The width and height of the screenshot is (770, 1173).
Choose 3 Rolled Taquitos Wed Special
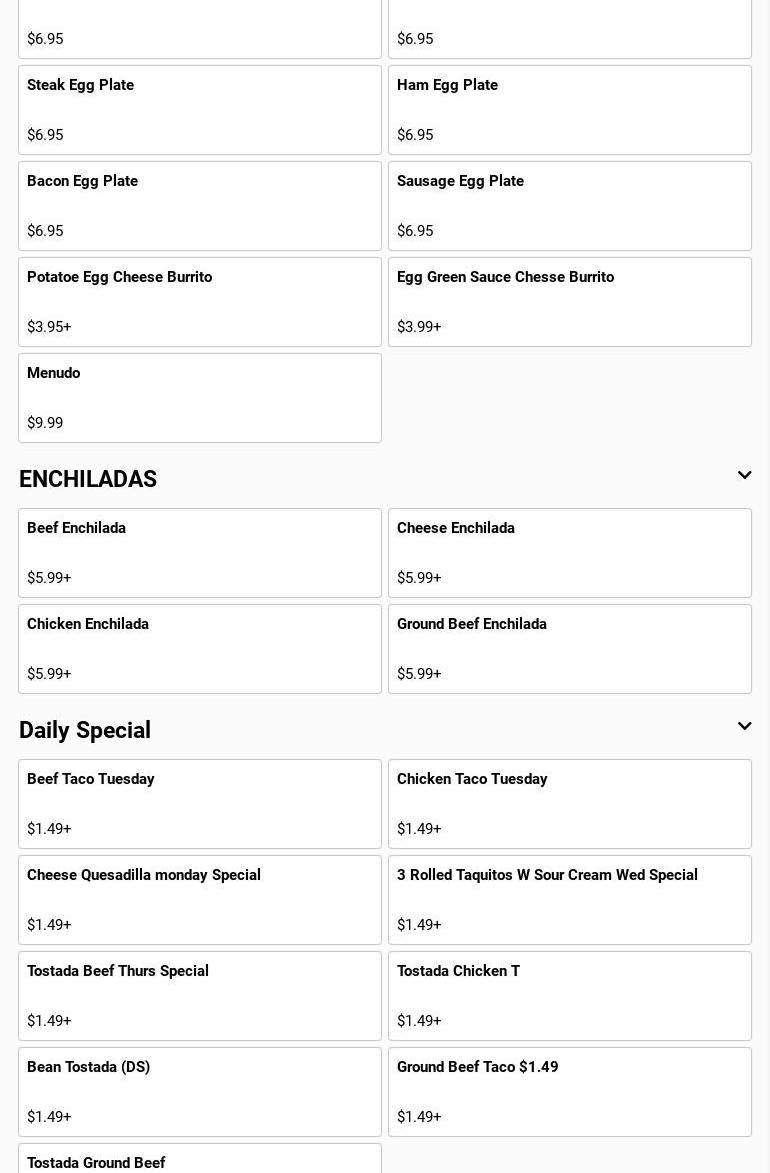tap(570, 900)
